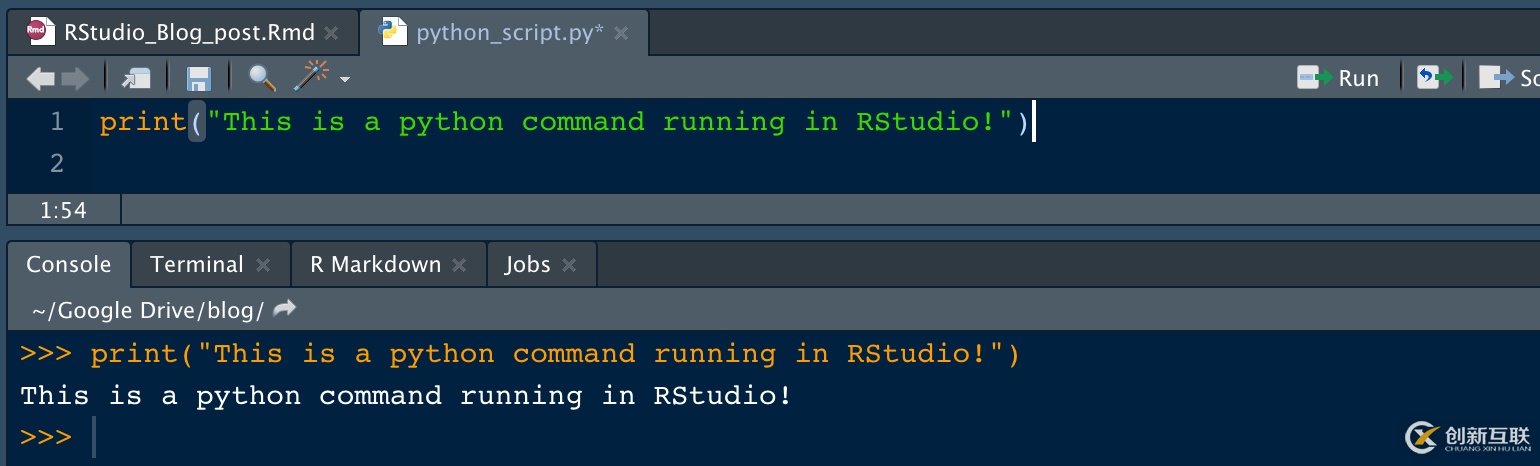The width and height of the screenshot is (1540, 466).
Task: Switch to the R Markdown pane tab
Action: (x=375, y=264)
